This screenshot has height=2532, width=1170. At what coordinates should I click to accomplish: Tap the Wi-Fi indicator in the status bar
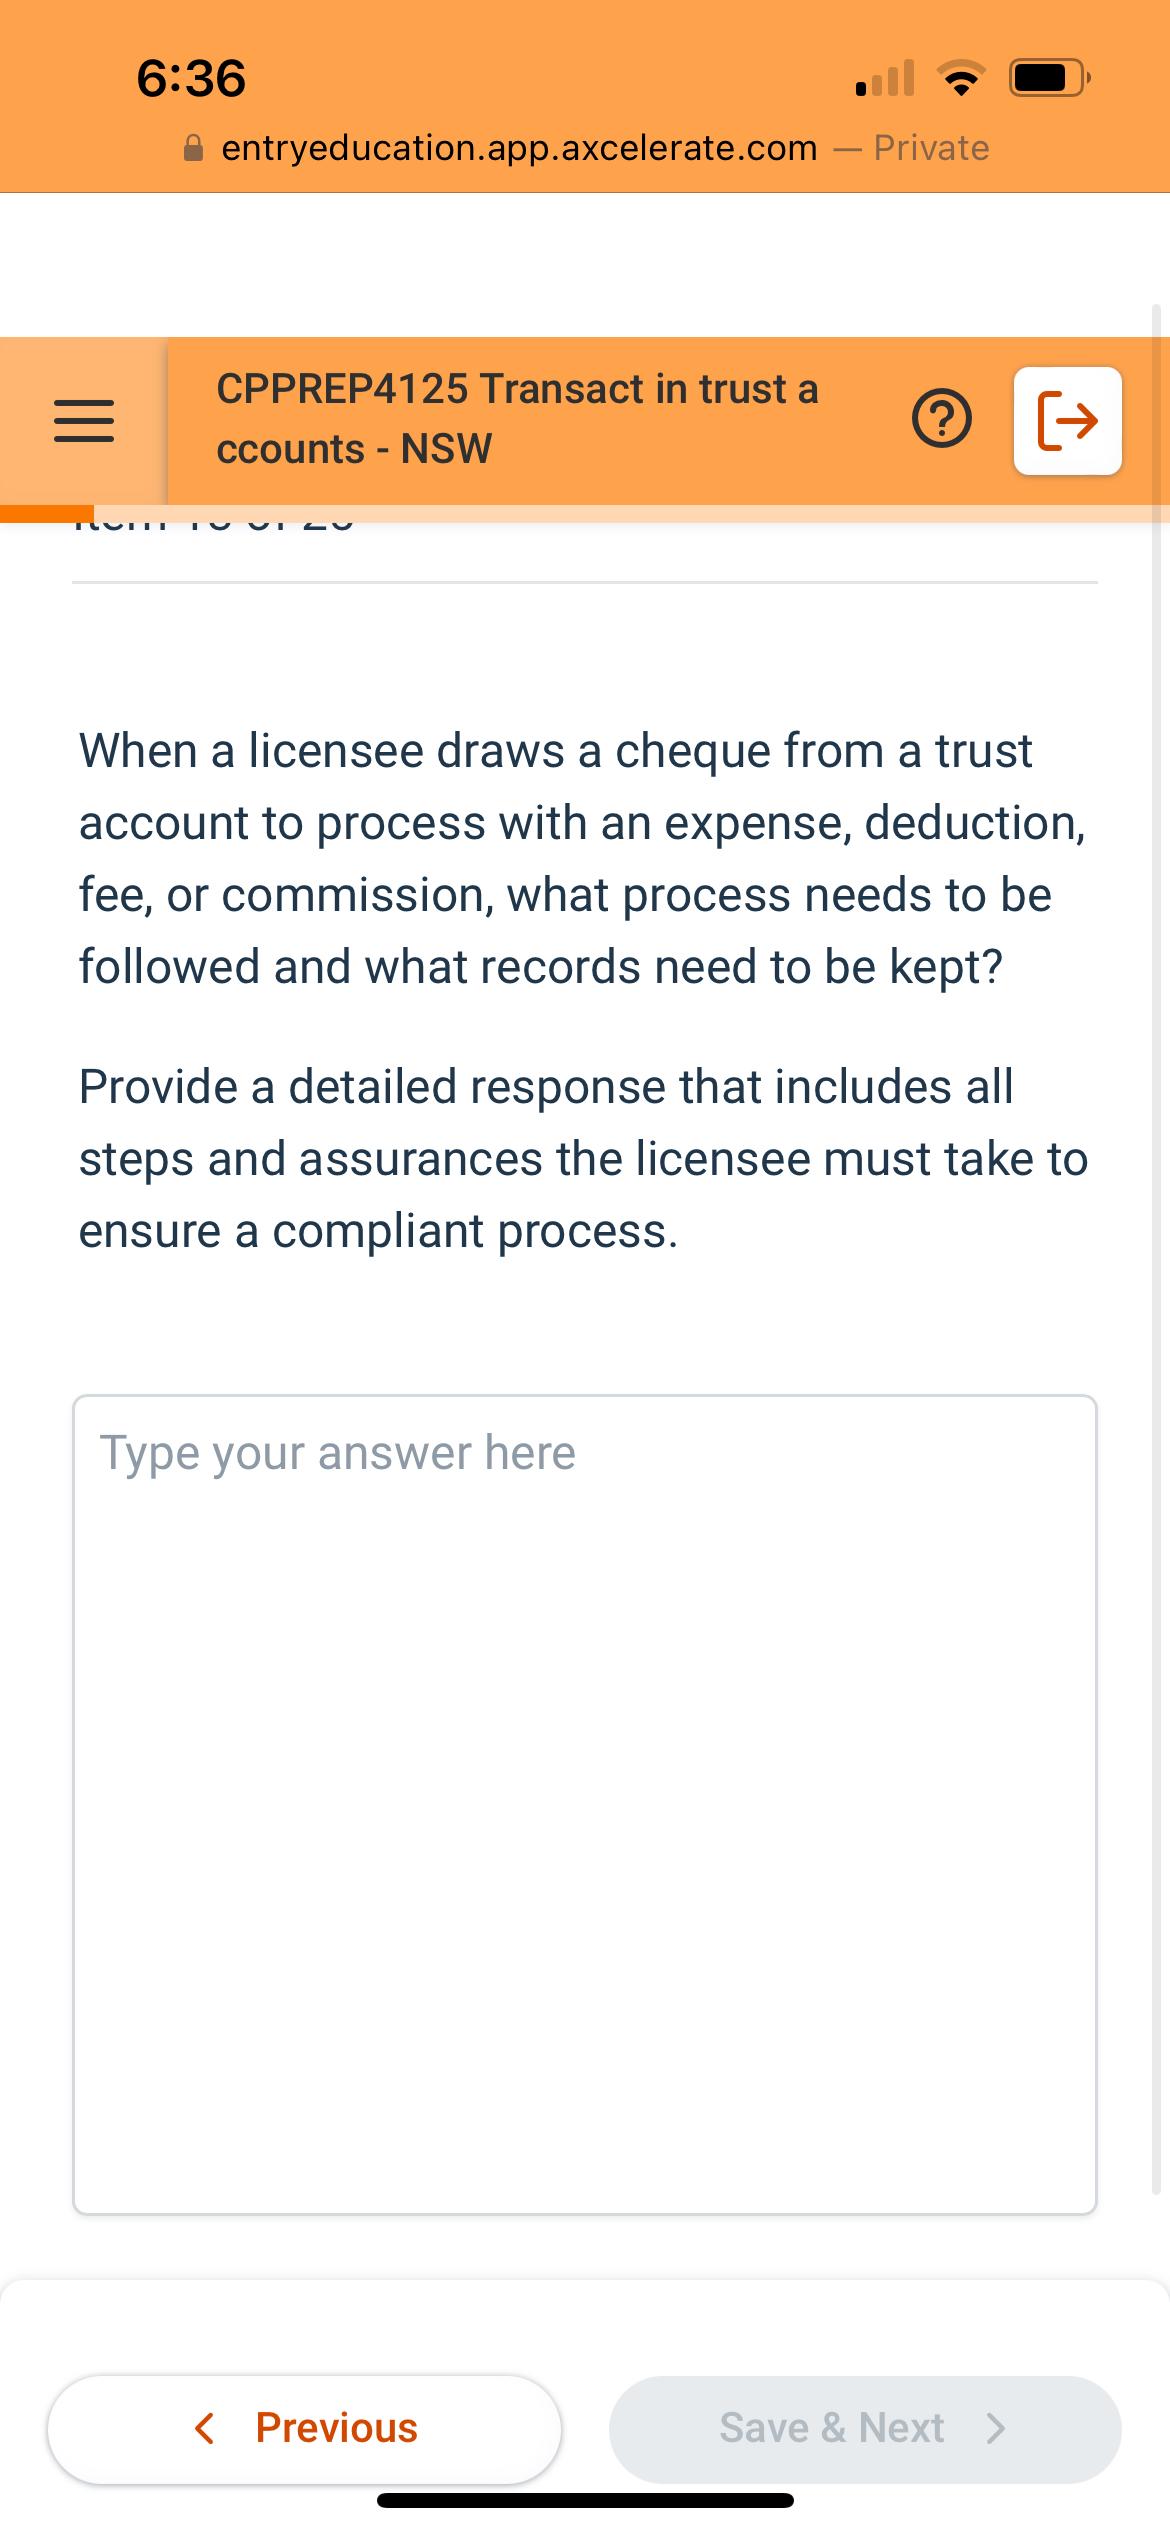pyautogui.click(x=962, y=78)
